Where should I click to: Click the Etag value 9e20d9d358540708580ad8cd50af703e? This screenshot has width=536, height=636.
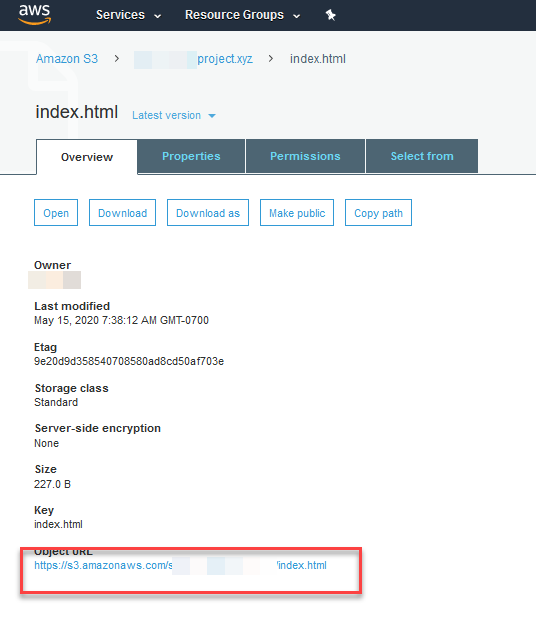129,361
